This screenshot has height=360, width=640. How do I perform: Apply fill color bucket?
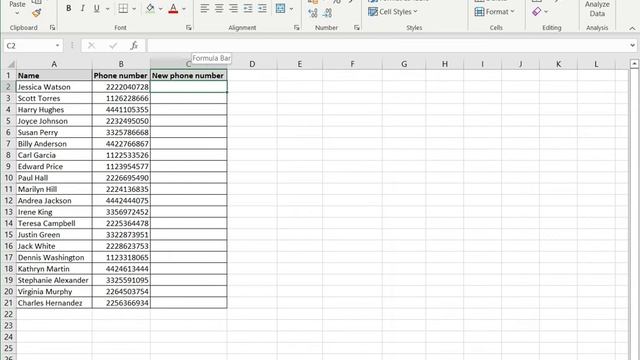(150, 8)
